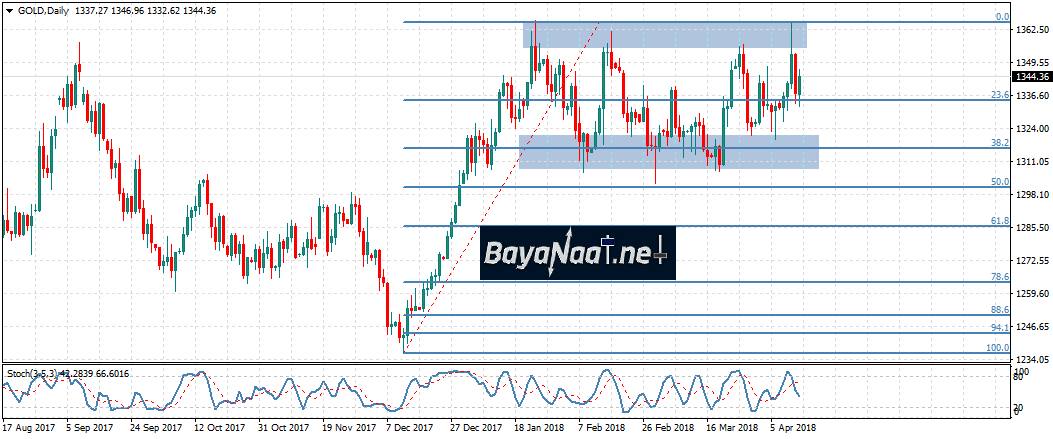Click the current price tag 1344.36

click(x=1031, y=77)
